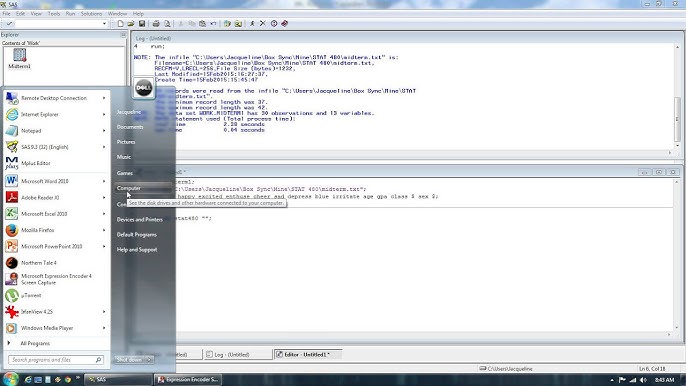
Task: Click the SAS Help book icon
Action: [285, 24]
